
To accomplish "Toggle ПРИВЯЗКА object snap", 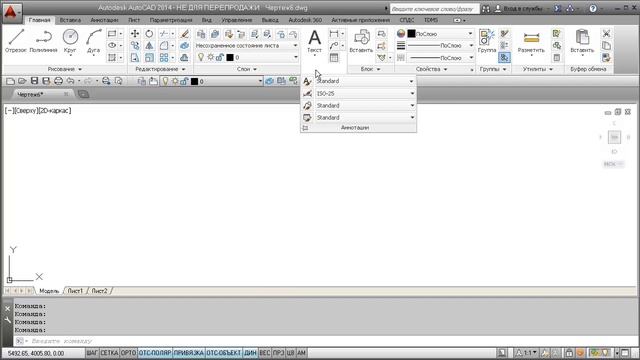I will [x=189, y=353].
